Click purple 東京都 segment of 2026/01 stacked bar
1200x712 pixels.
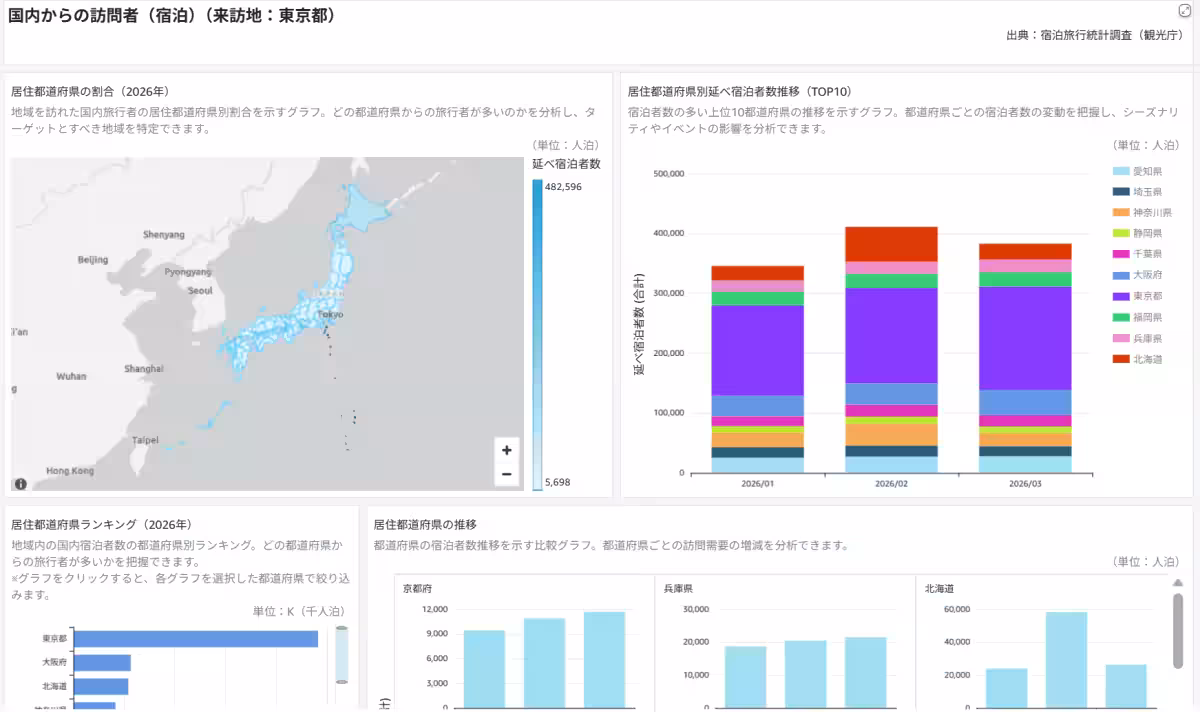[758, 350]
